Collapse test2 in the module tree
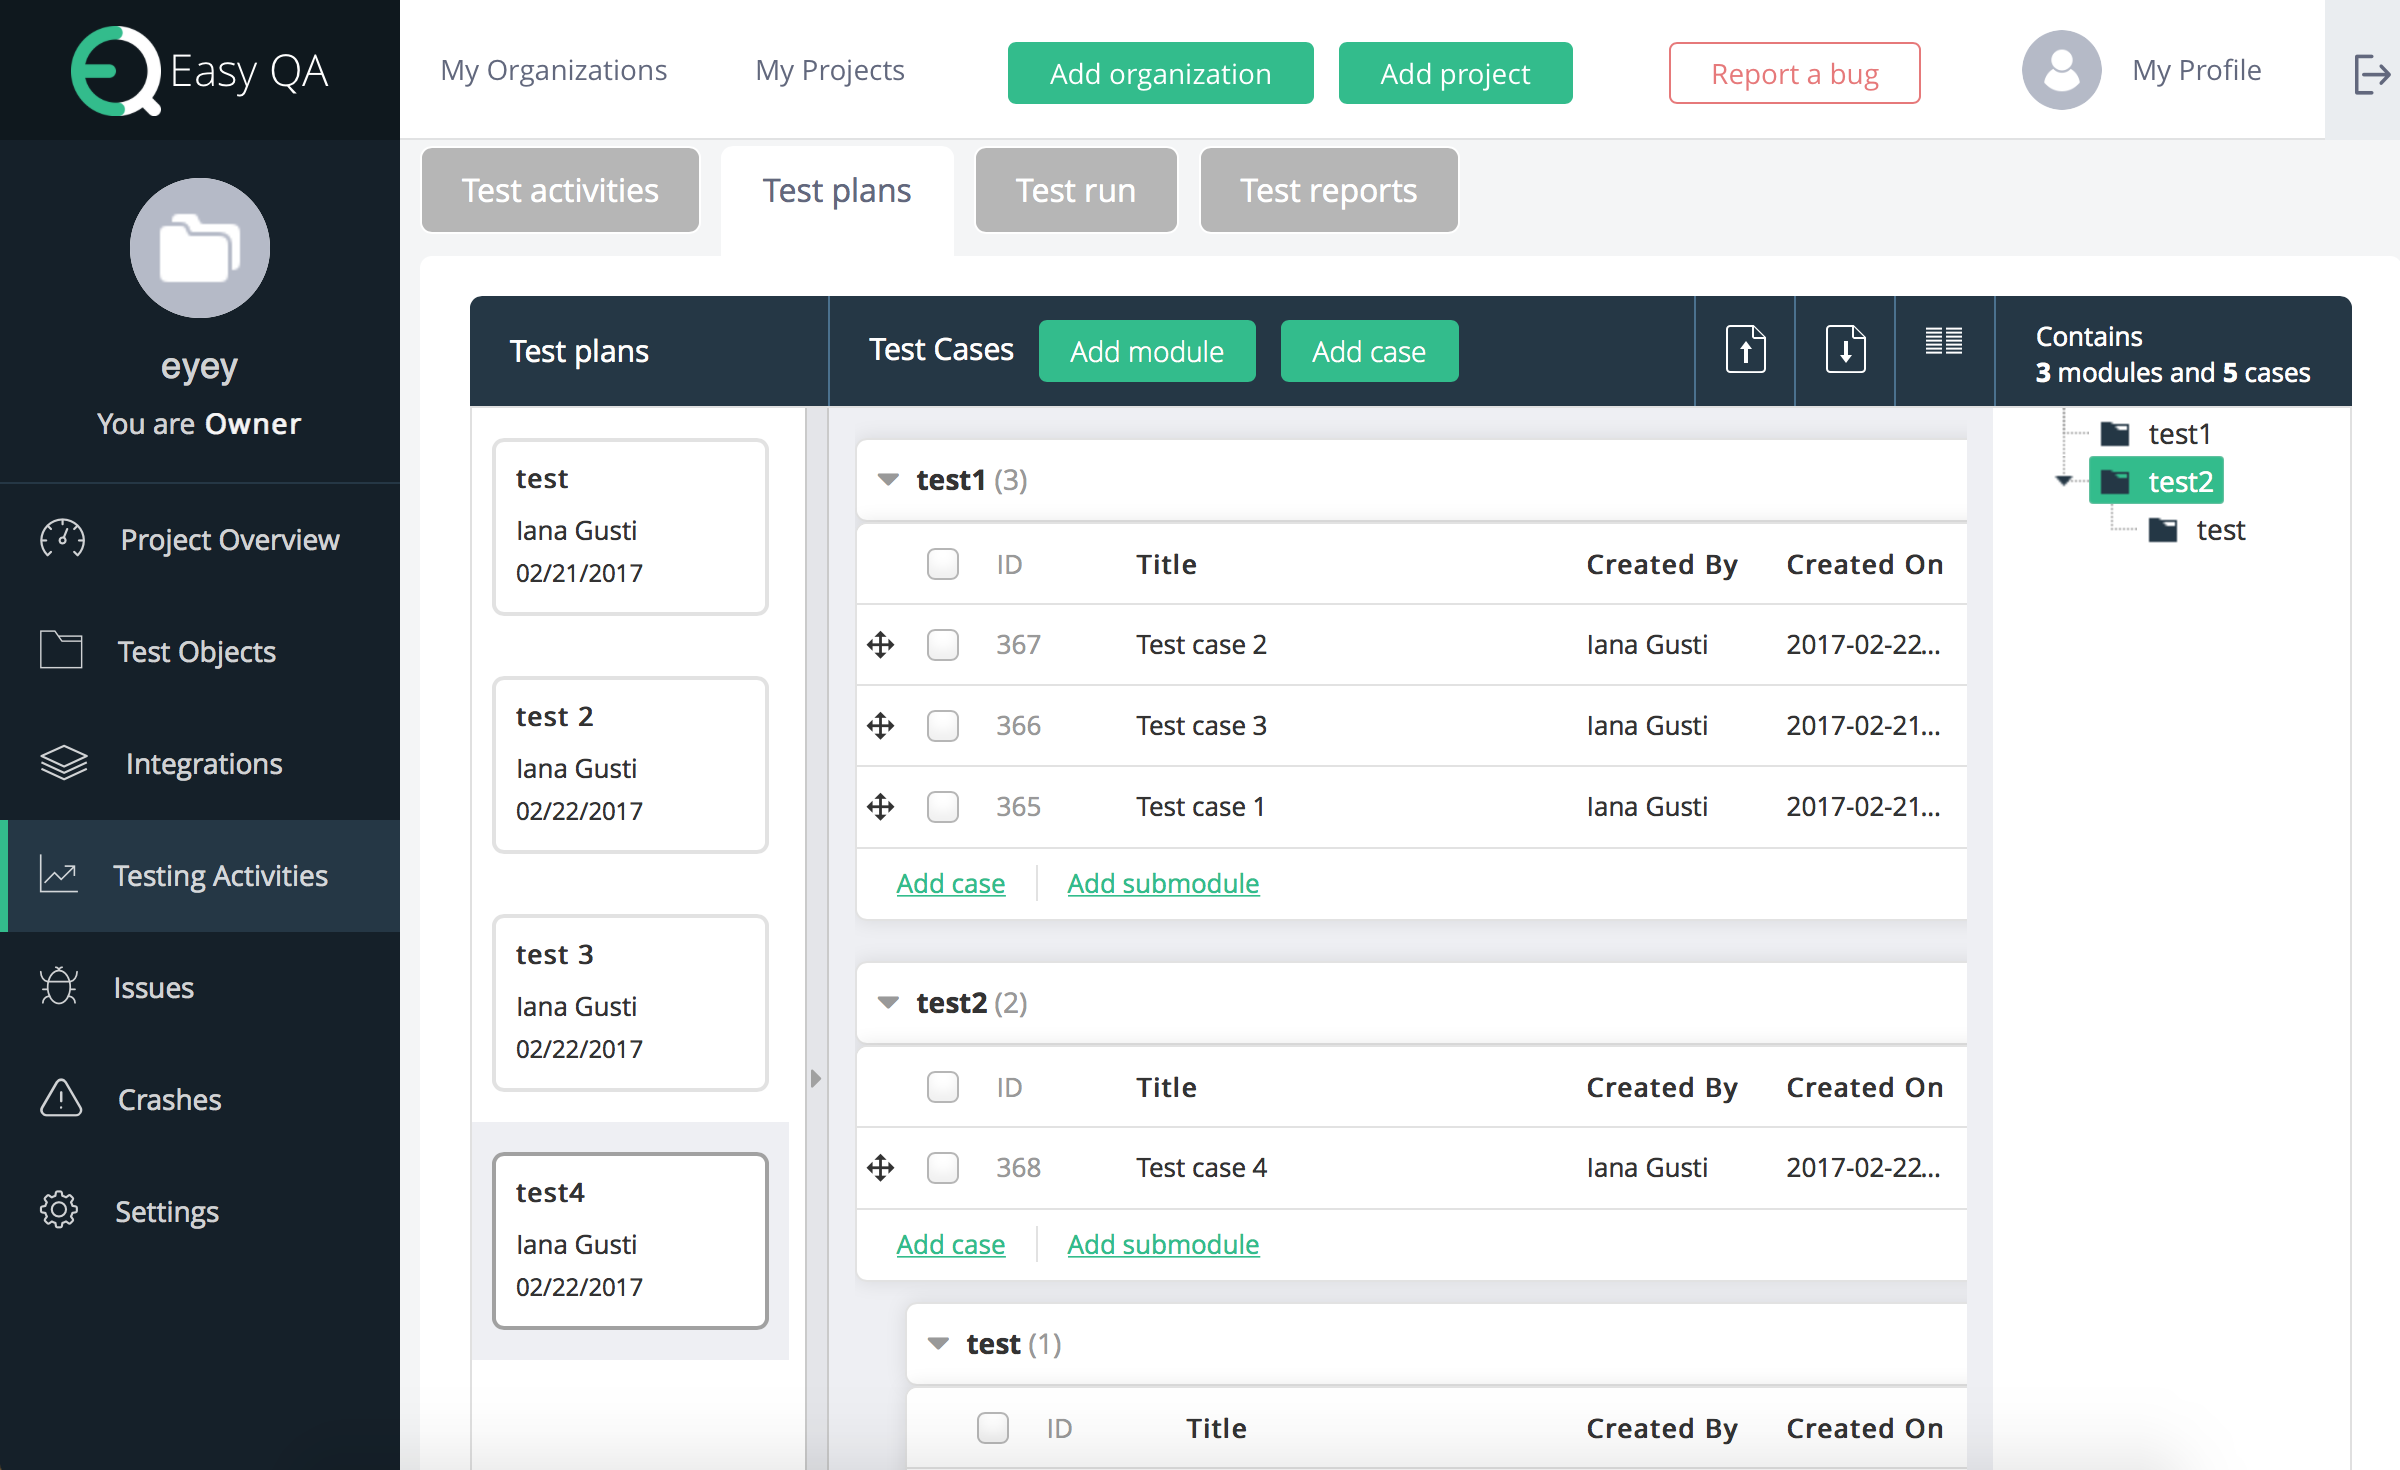Screen dimensions: 2400x1470 [x=2062, y=480]
